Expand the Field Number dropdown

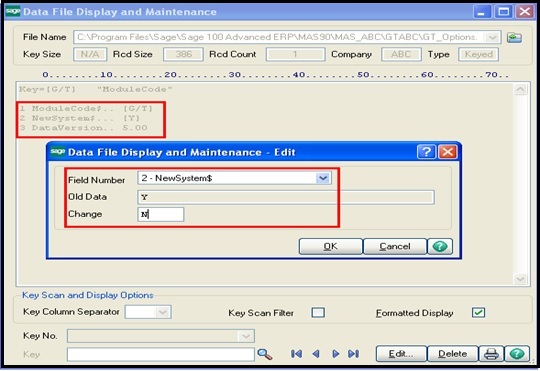[x=323, y=178]
